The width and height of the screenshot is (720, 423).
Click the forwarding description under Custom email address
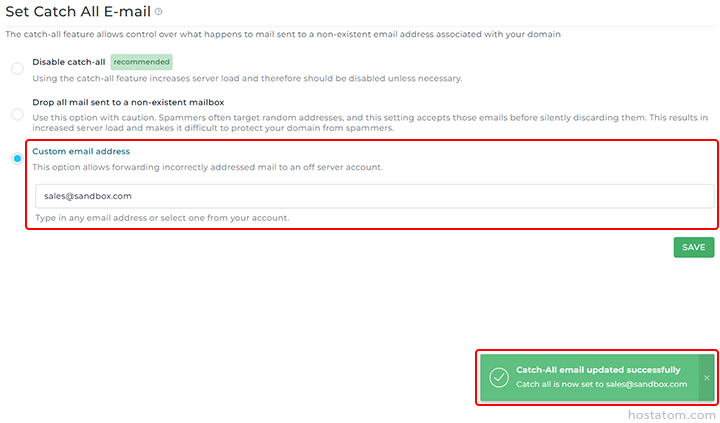click(x=207, y=166)
